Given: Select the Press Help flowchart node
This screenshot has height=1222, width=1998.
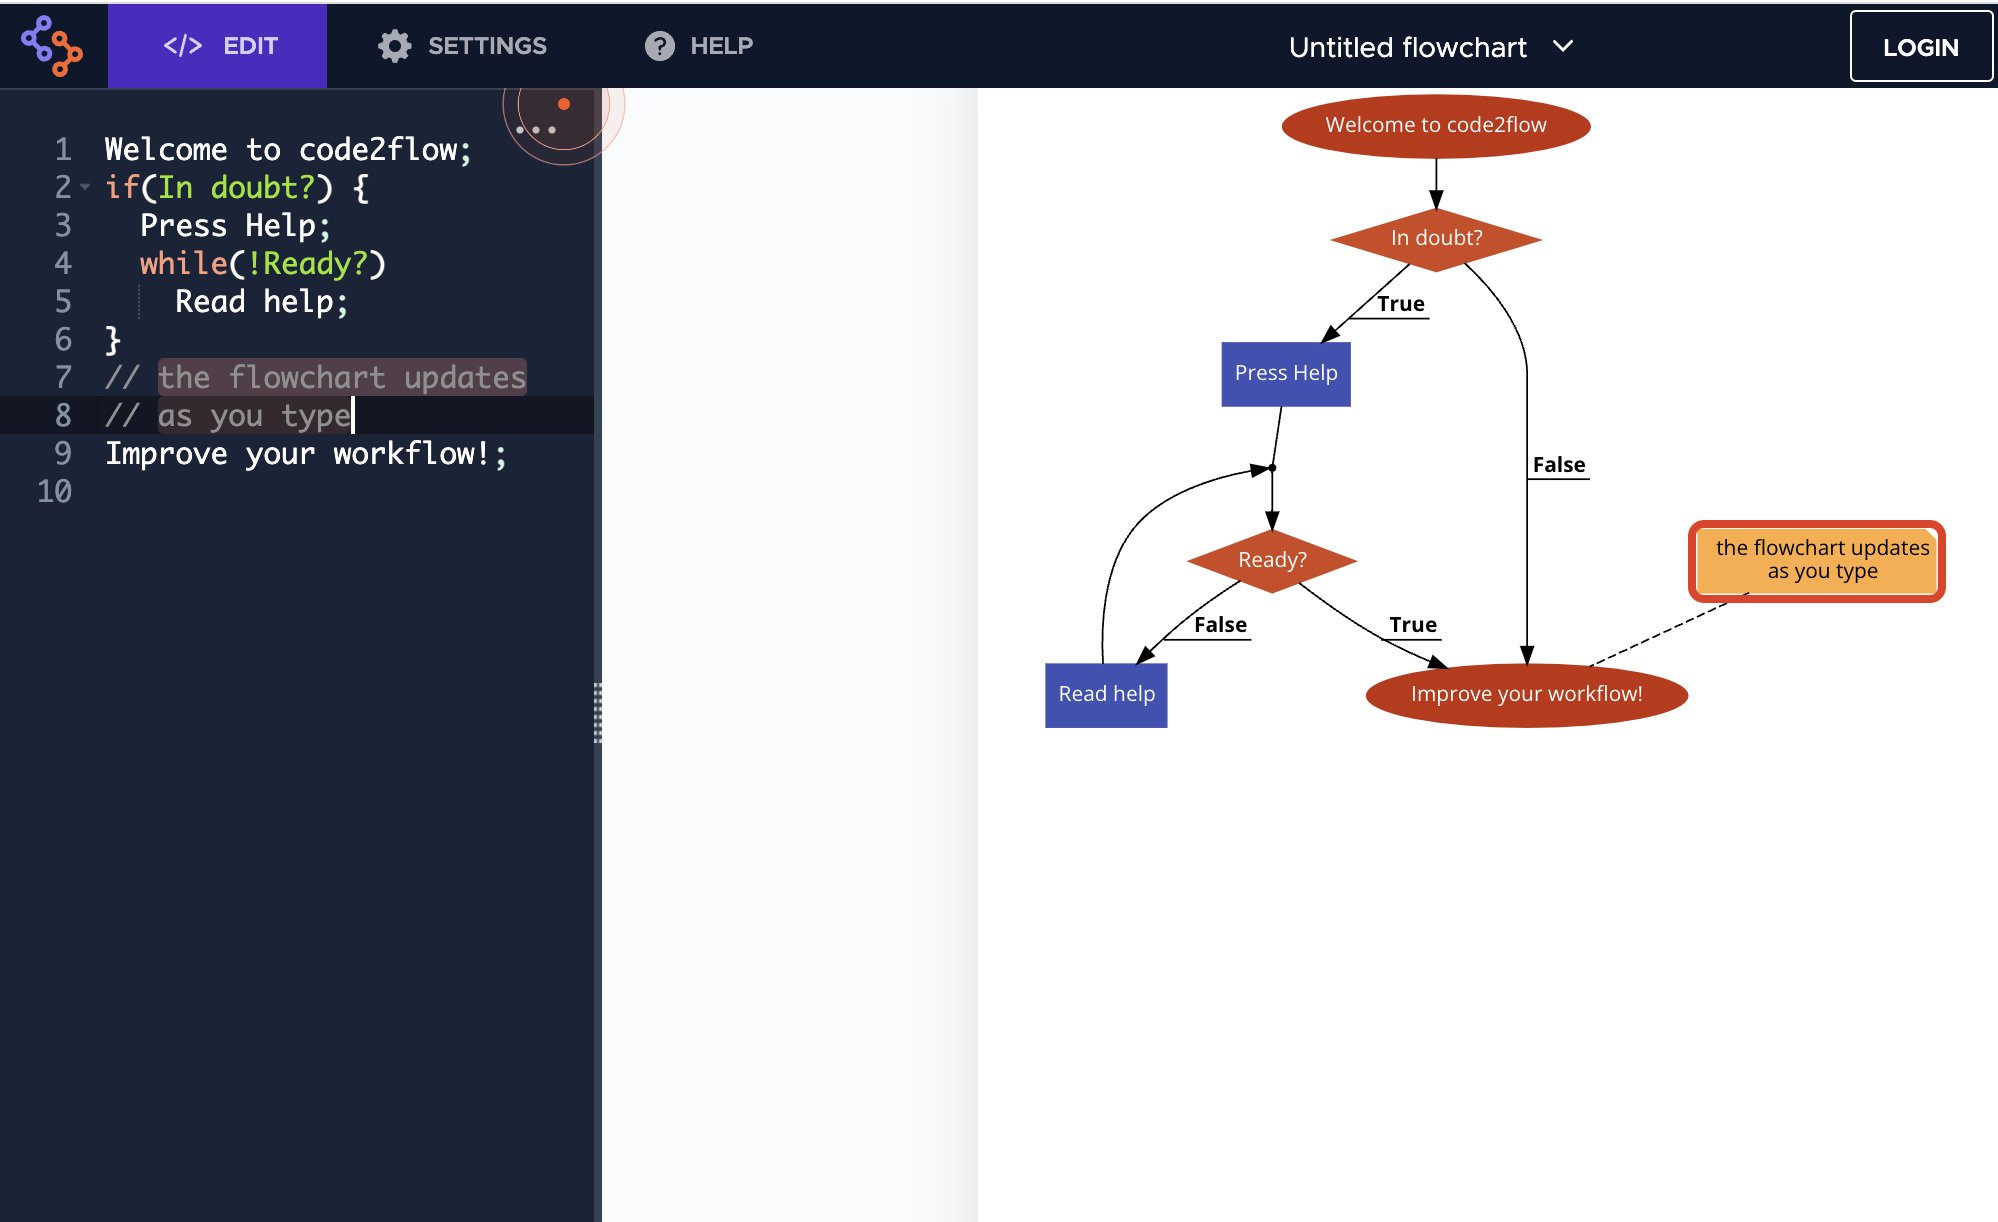Looking at the screenshot, I should (1285, 374).
